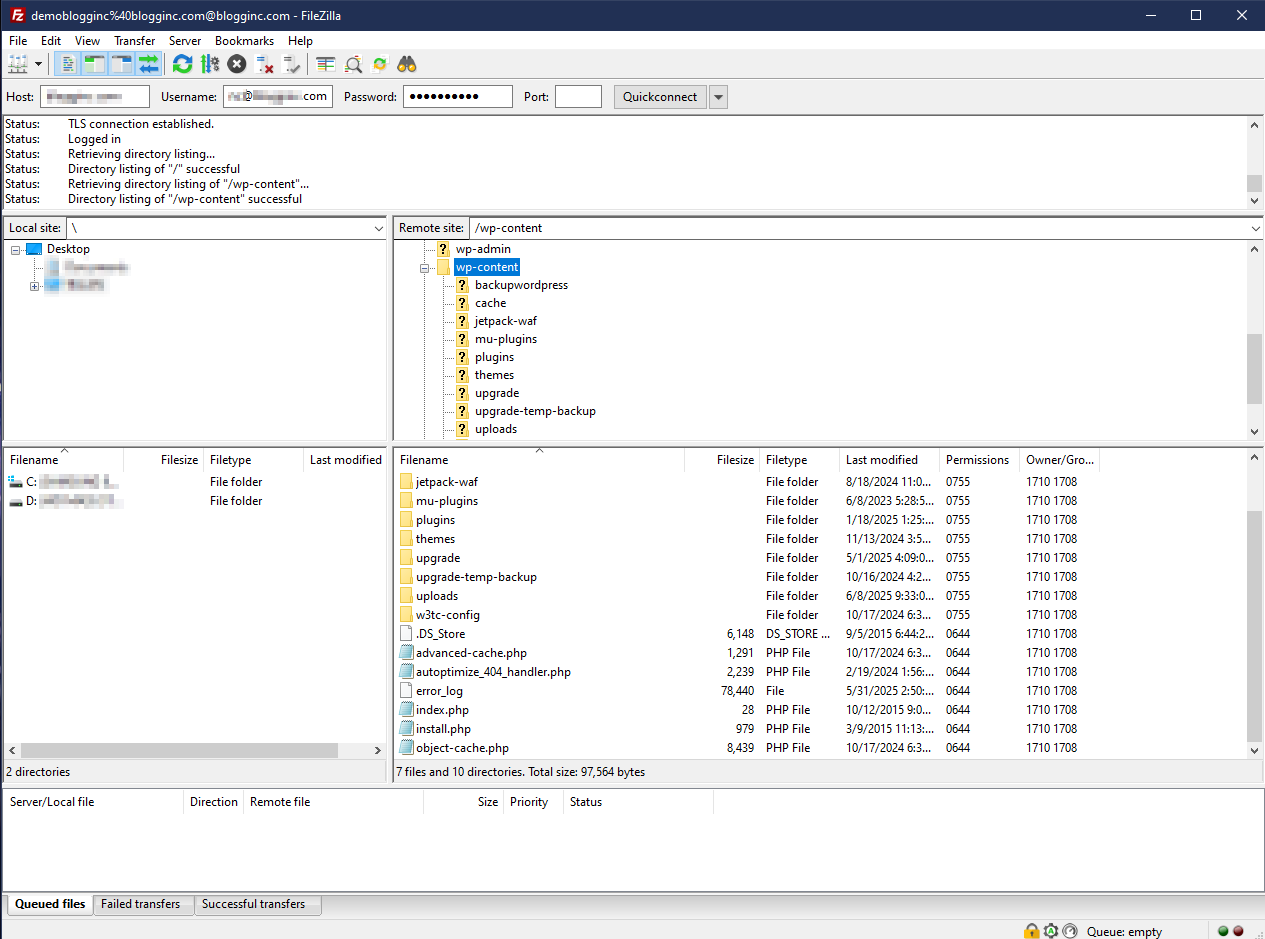Open speed limits gauge icon

[1069, 931]
